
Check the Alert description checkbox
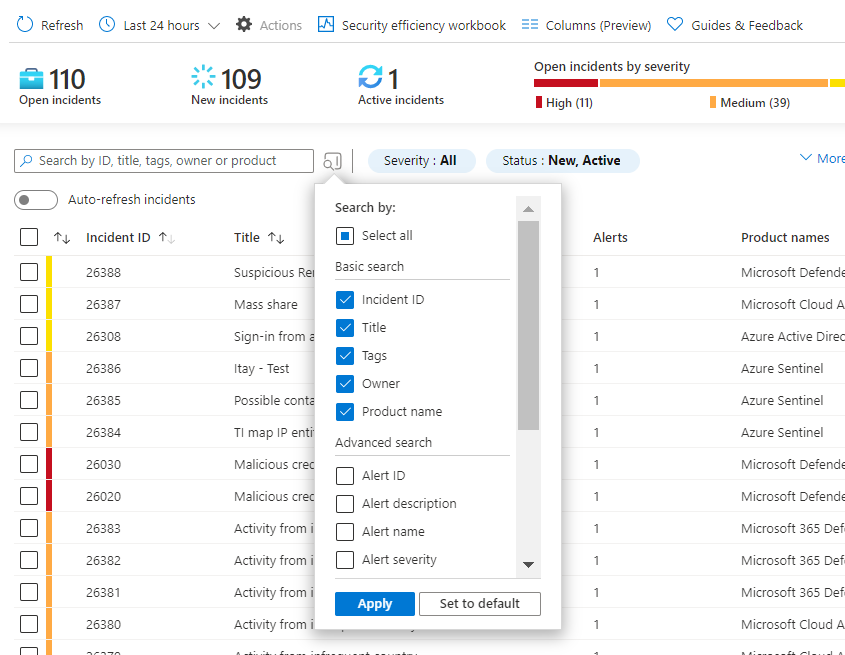[345, 504]
